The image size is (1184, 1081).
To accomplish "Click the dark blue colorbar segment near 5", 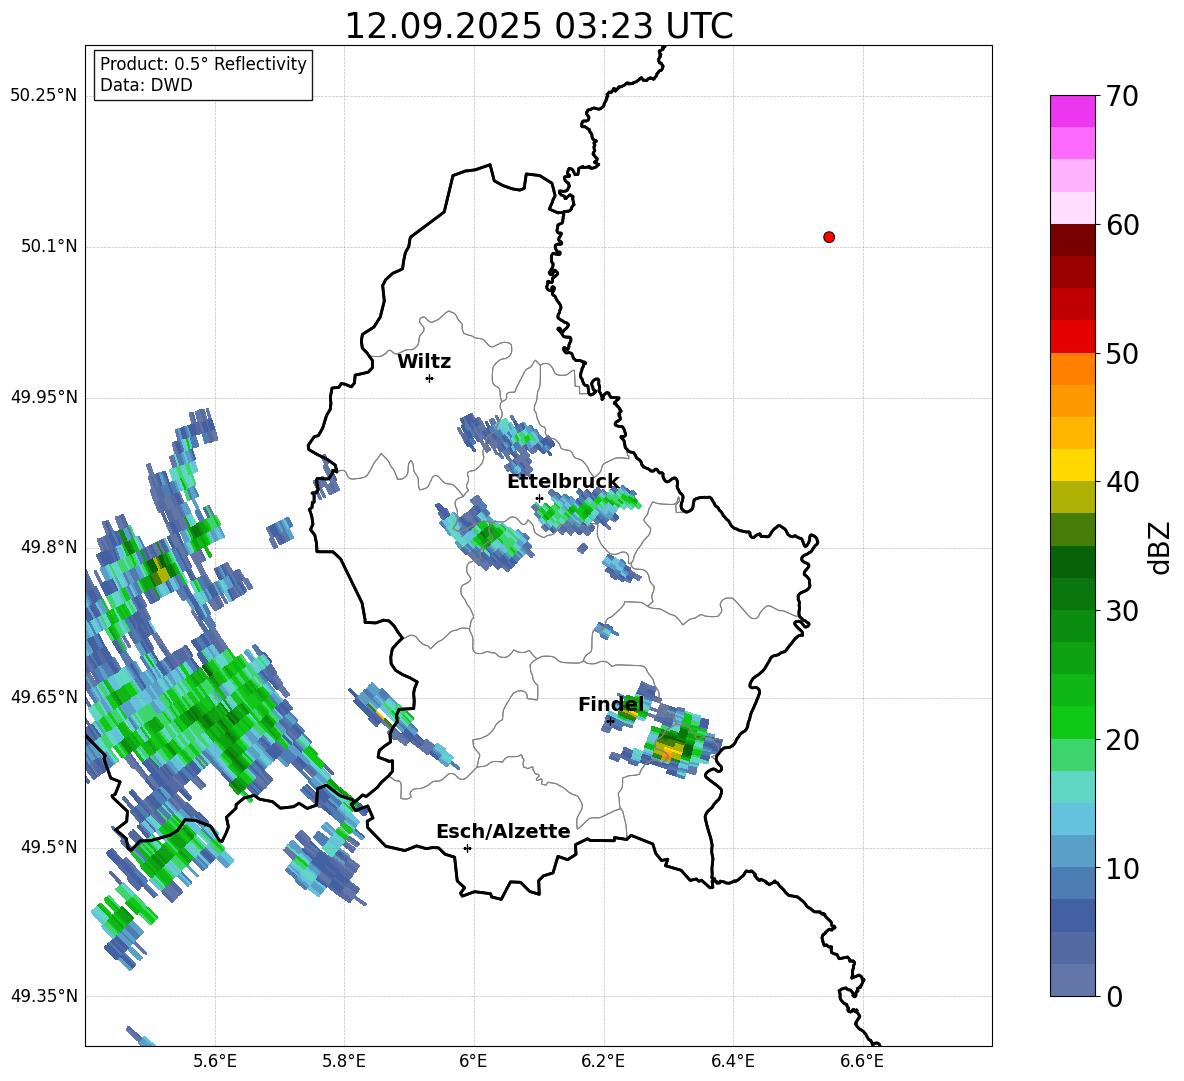I will coord(1072,915).
